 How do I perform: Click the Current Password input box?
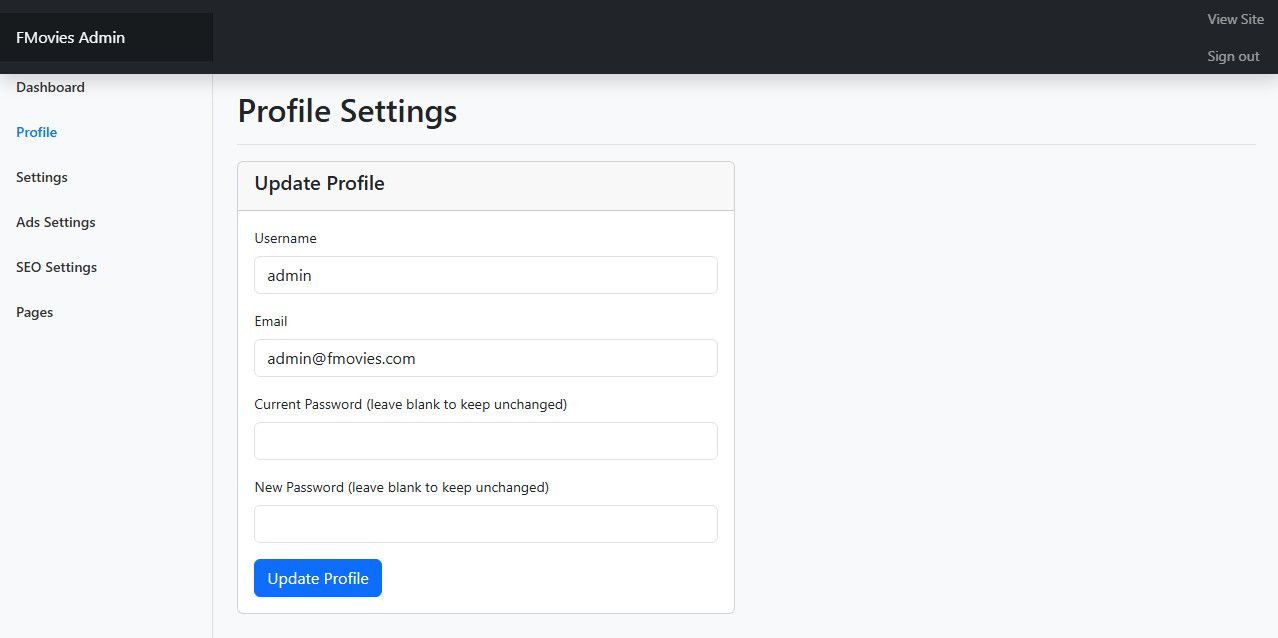[x=485, y=441]
